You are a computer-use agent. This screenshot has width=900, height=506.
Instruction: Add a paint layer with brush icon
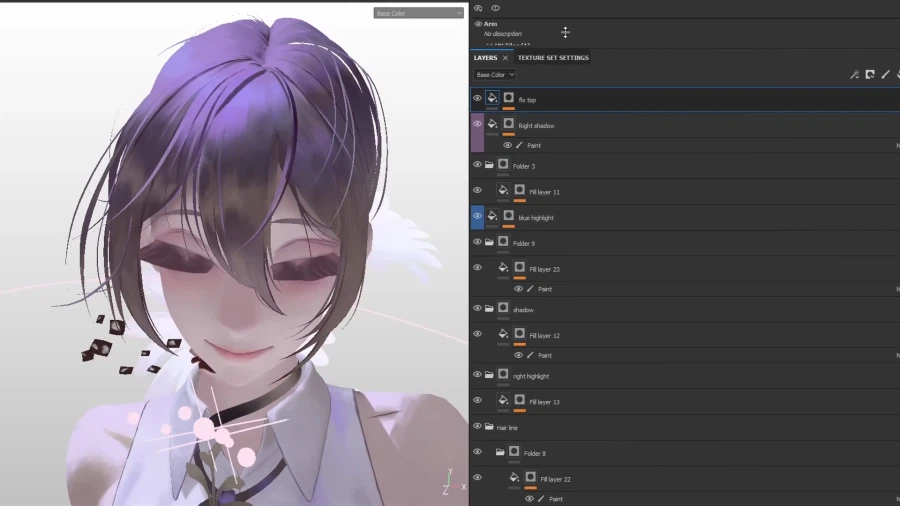tap(886, 75)
